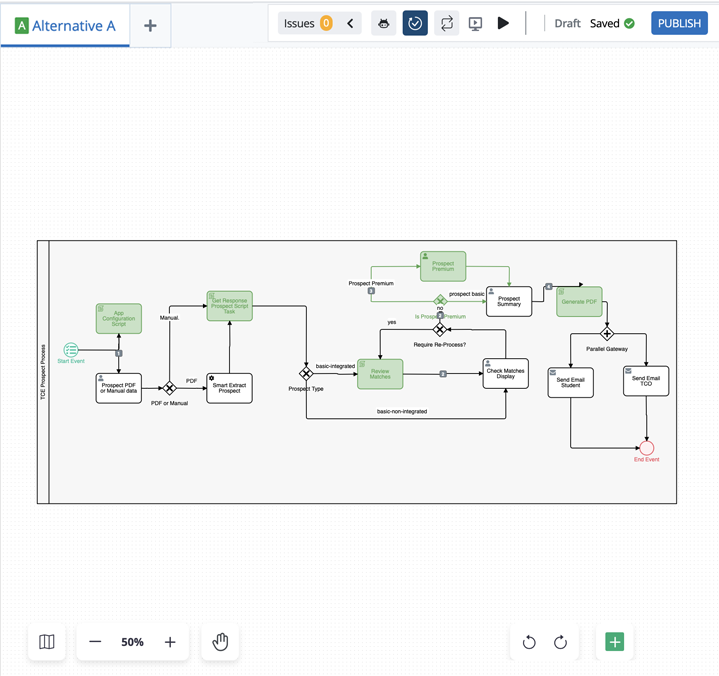Redo the last diagram change
Image resolution: width=719 pixels, height=676 pixels.
coord(560,642)
